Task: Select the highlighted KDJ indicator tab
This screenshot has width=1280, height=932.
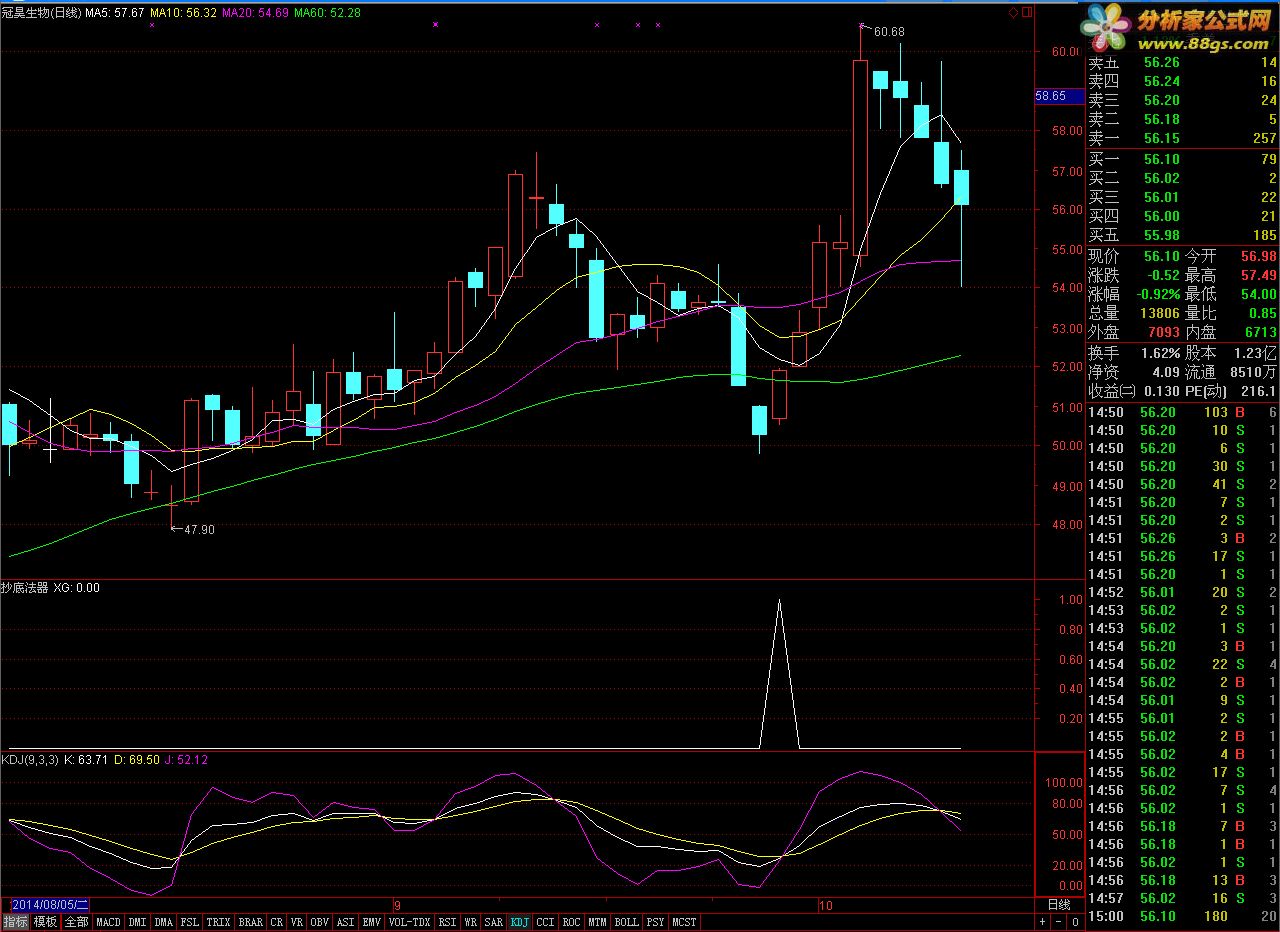Action: [x=520, y=922]
